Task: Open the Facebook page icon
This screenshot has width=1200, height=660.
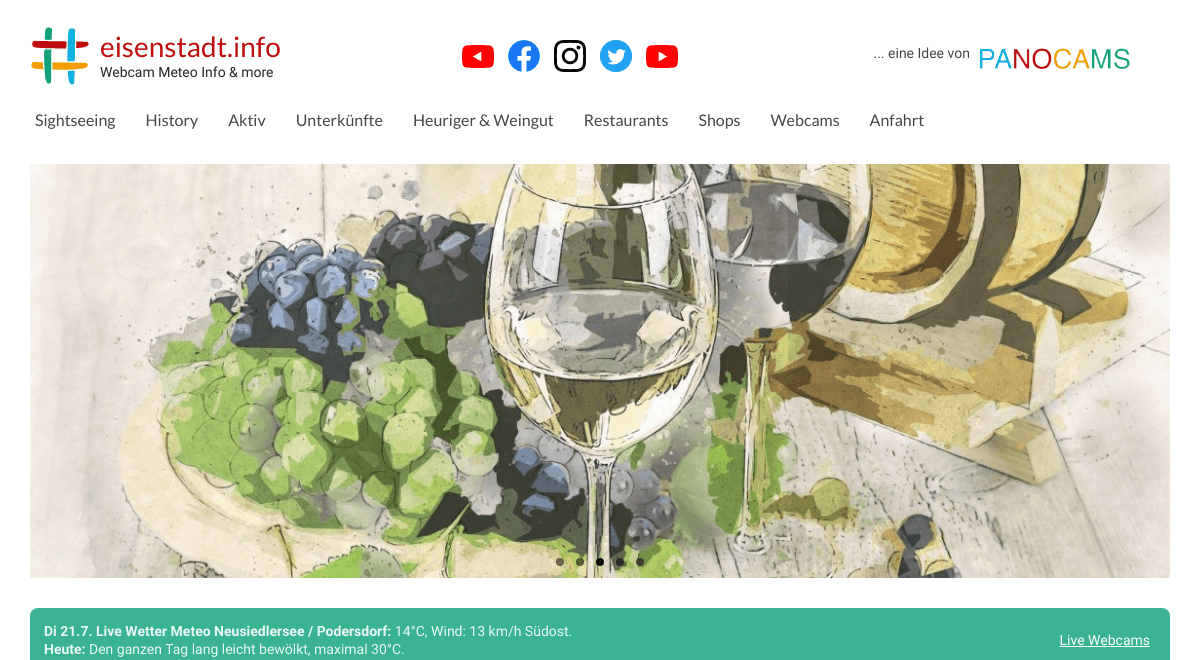Action: point(524,56)
